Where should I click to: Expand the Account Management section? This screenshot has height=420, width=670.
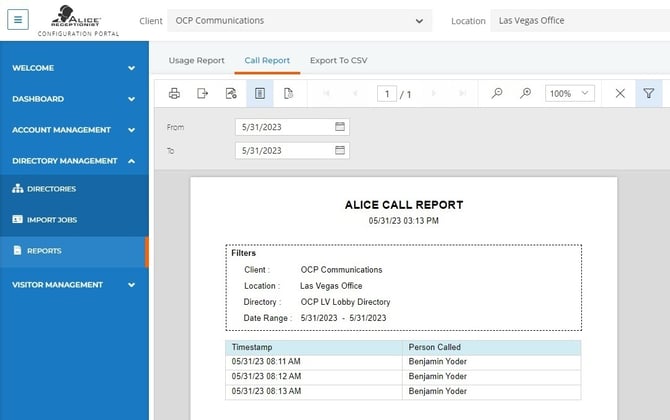pos(74,130)
